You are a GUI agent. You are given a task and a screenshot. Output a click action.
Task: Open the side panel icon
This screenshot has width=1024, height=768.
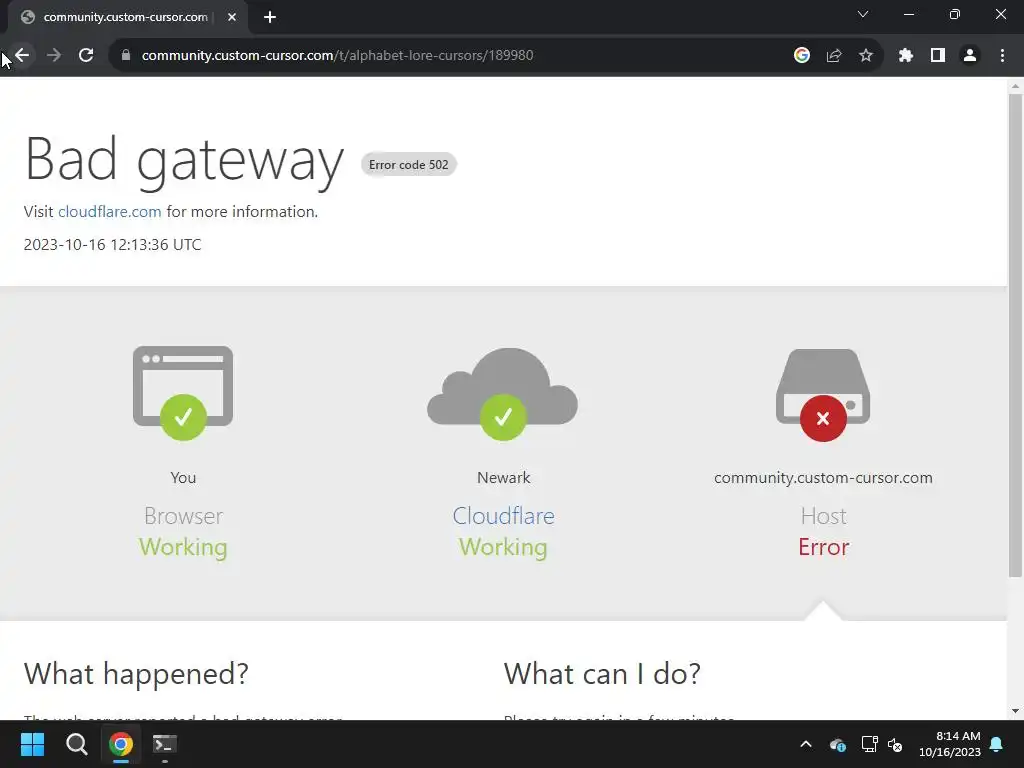coord(938,56)
